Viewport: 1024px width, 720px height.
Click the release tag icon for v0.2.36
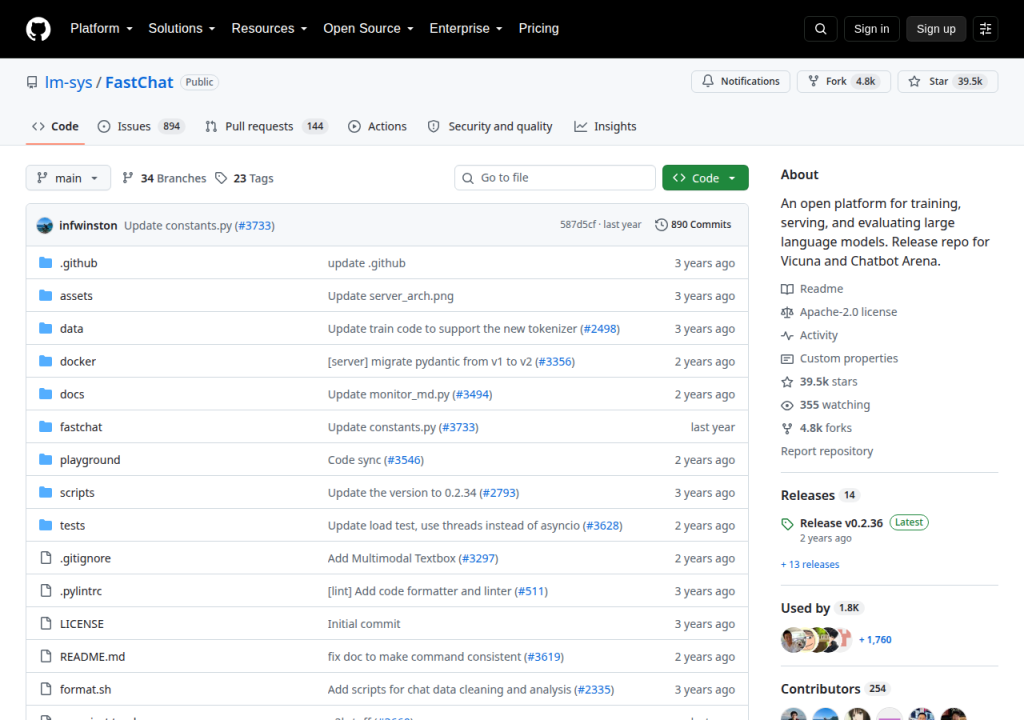[787, 523]
